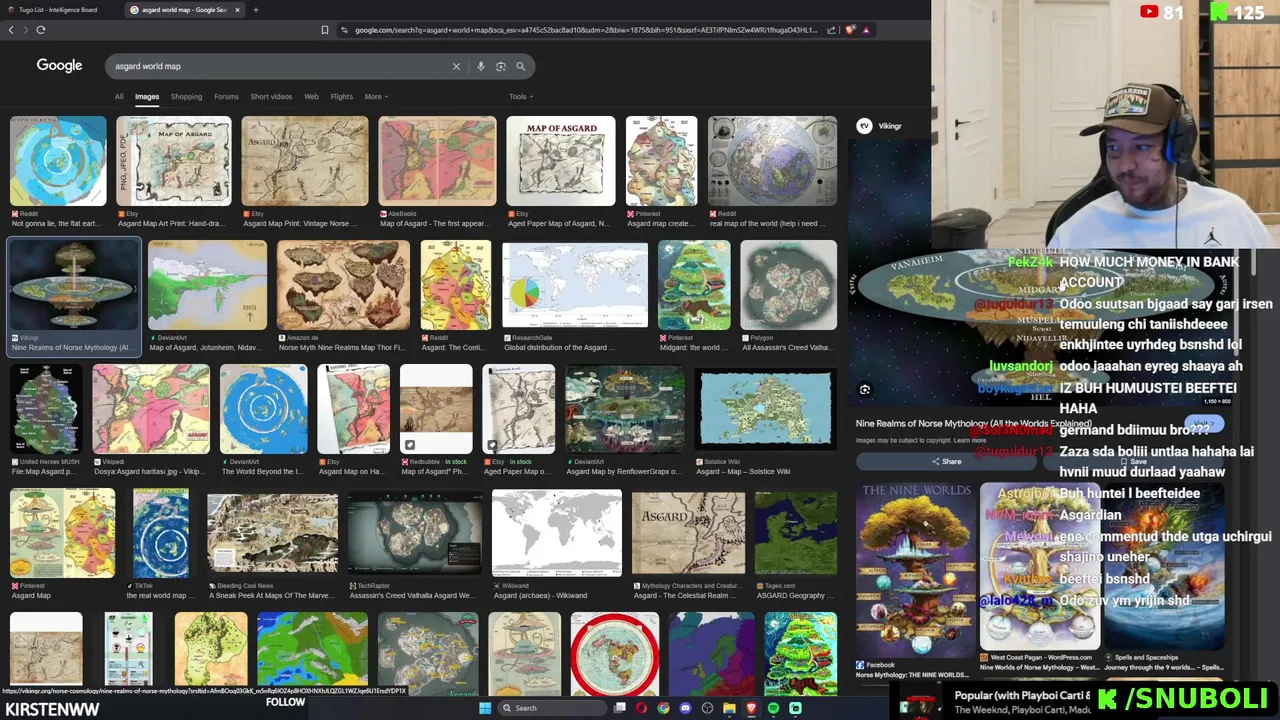The height and width of the screenshot is (720, 1280).
Task: Open AbeBooks Map of Asgard thumbnail
Action: coord(437,161)
